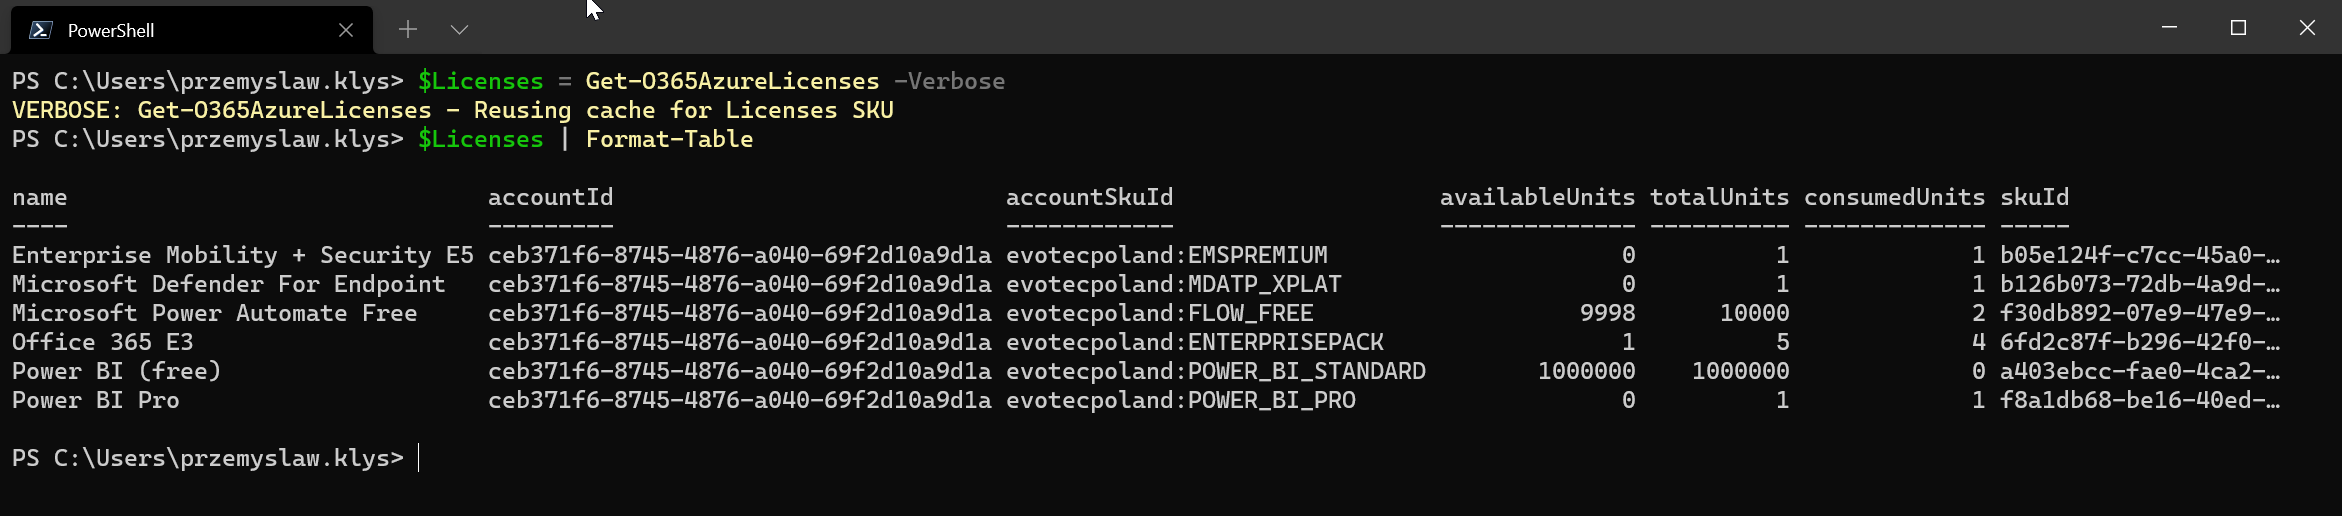Click the Format-Table command text
Viewport: 2342px width, 516px height.
[669, 139]
